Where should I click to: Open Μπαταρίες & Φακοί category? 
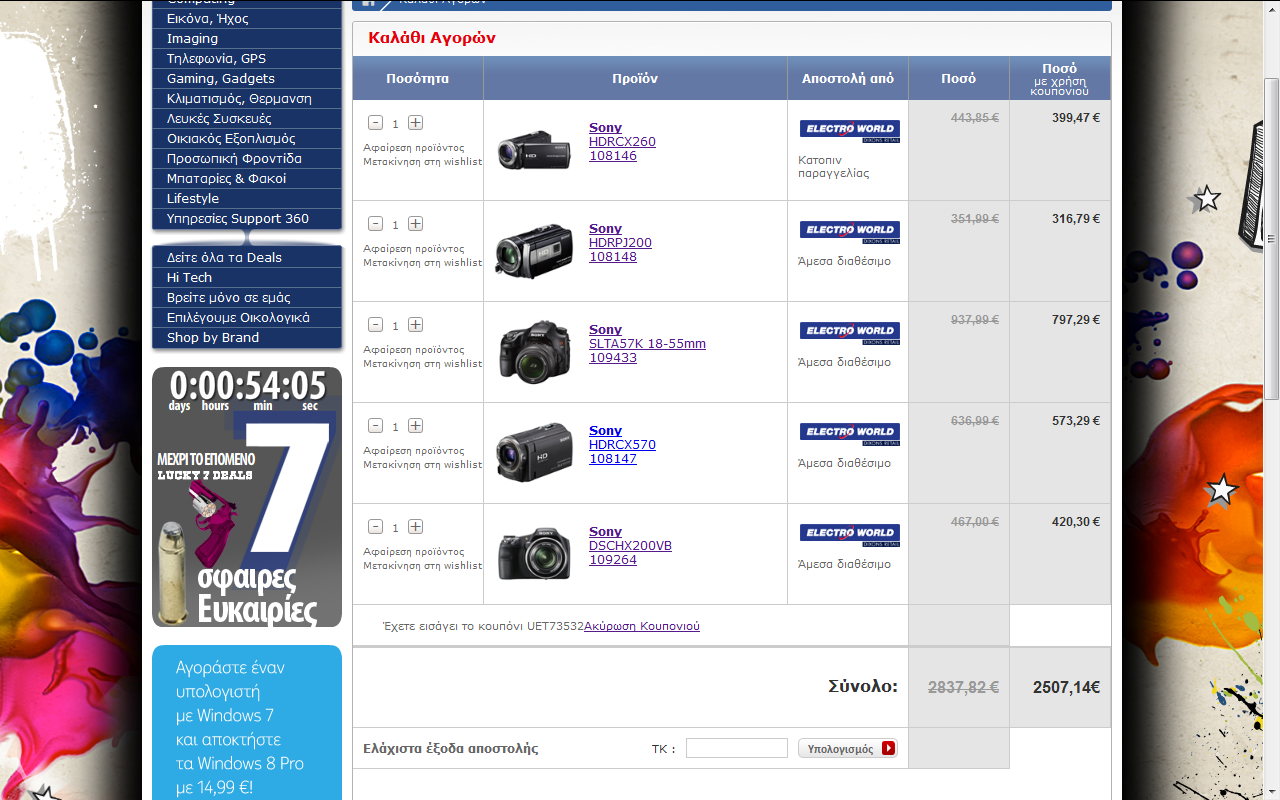[247, 178]
